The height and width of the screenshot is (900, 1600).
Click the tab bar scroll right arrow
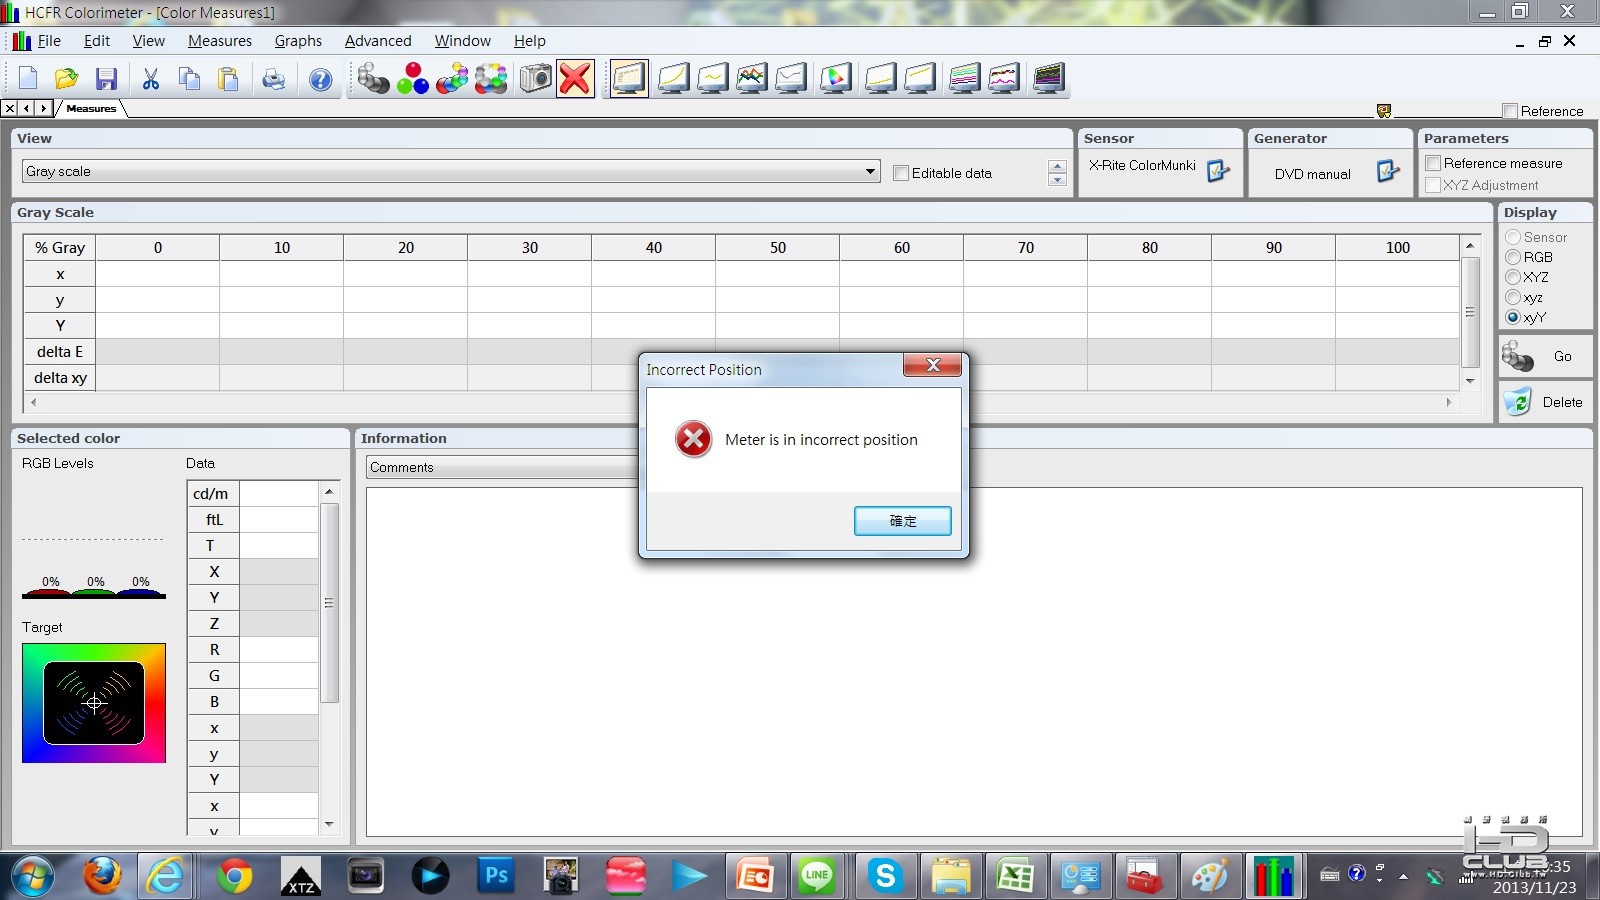coord(43,108)
